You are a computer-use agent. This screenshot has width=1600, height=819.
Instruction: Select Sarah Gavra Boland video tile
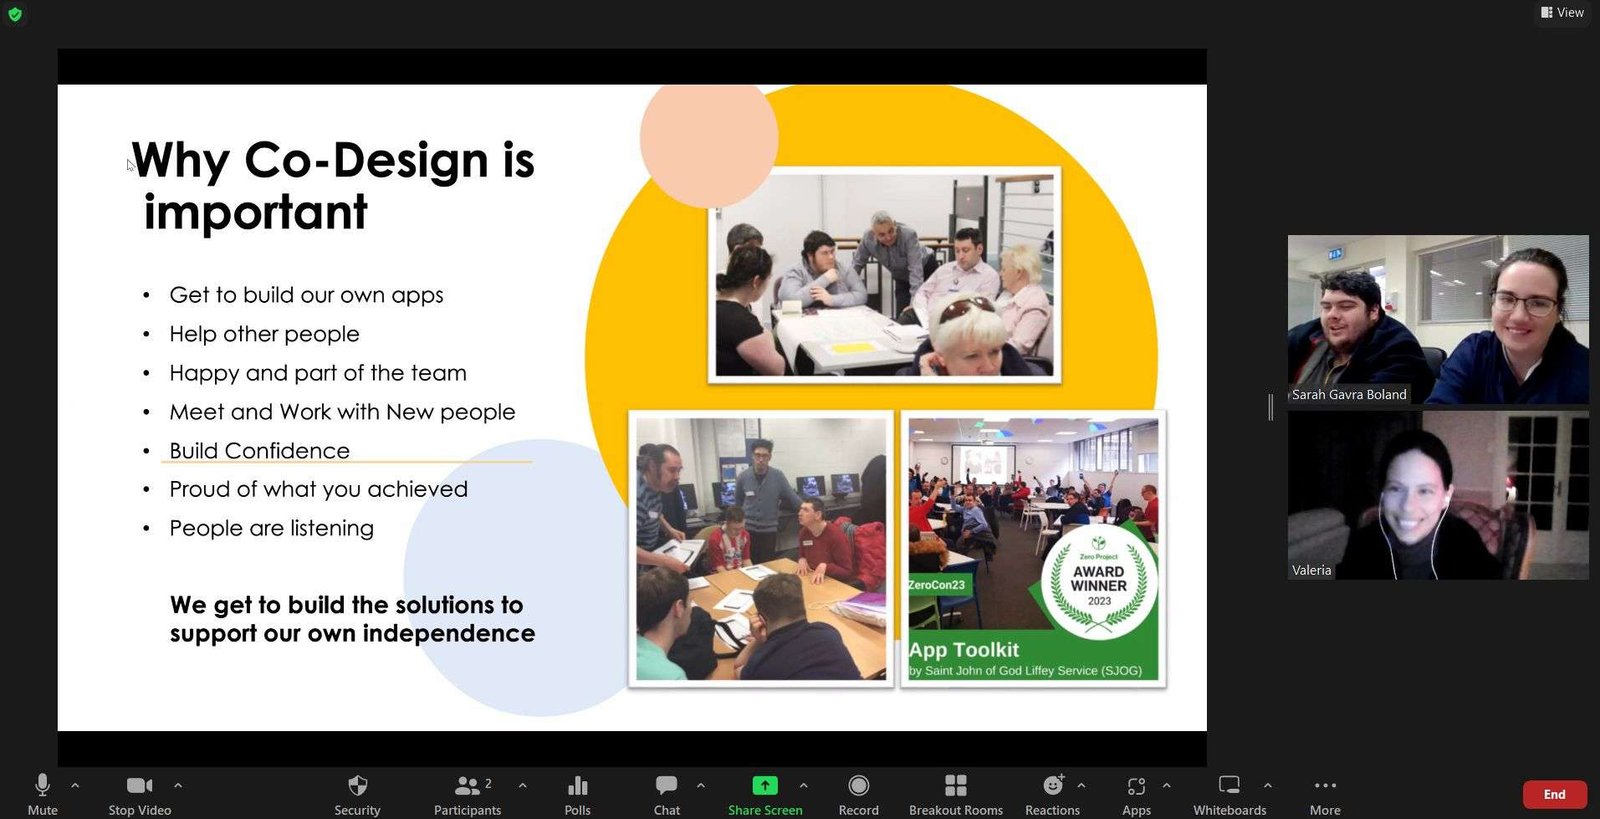(x=1438, y=319)
